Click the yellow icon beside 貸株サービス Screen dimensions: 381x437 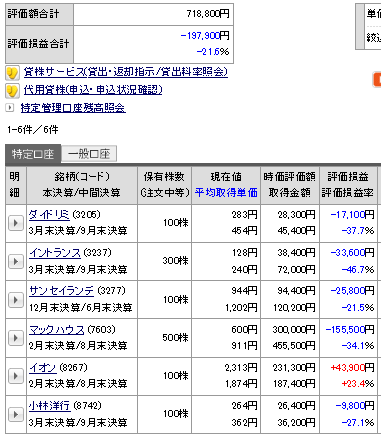[12, 73]
